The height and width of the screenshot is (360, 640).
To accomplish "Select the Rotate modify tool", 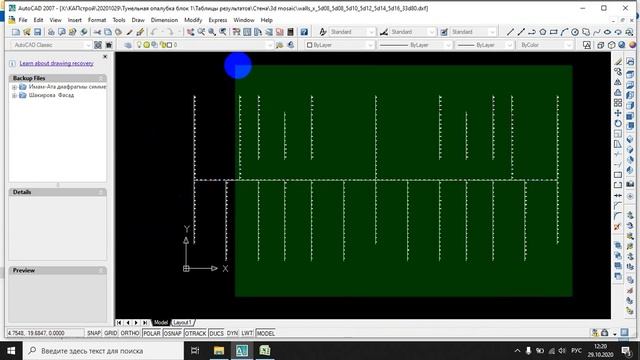I will click(618, 123).
